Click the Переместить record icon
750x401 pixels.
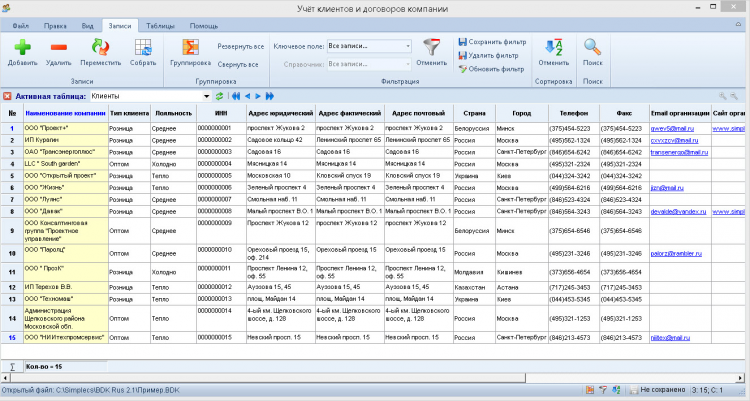point(100,46)
